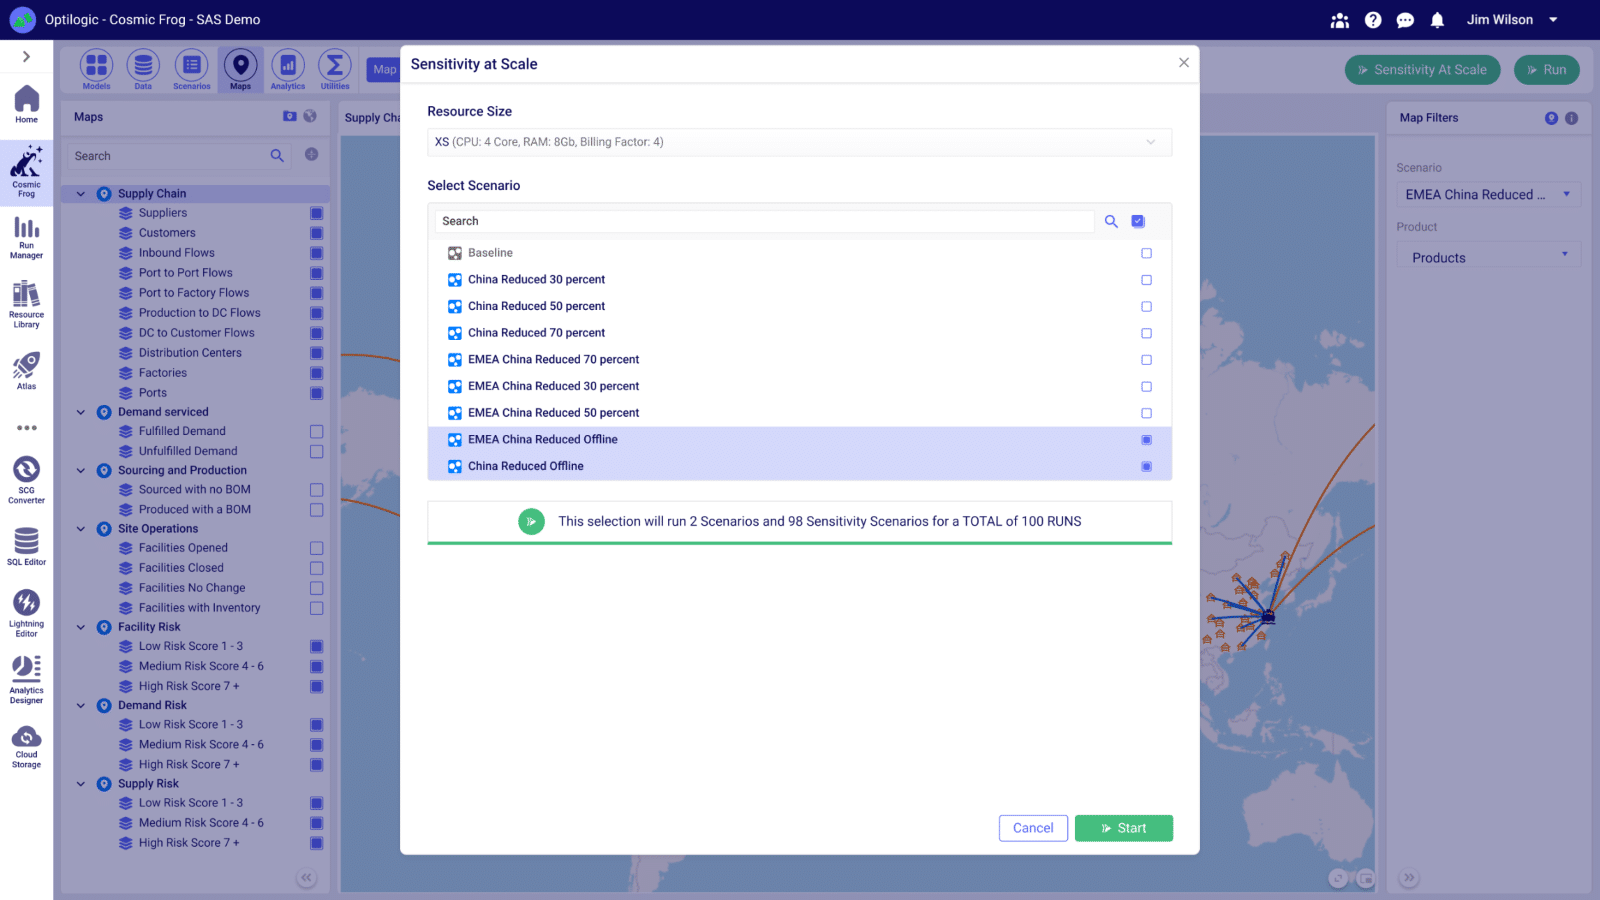Check the Baseline scenario checkbox
1600x900 pixels.
coord(1146,253)
